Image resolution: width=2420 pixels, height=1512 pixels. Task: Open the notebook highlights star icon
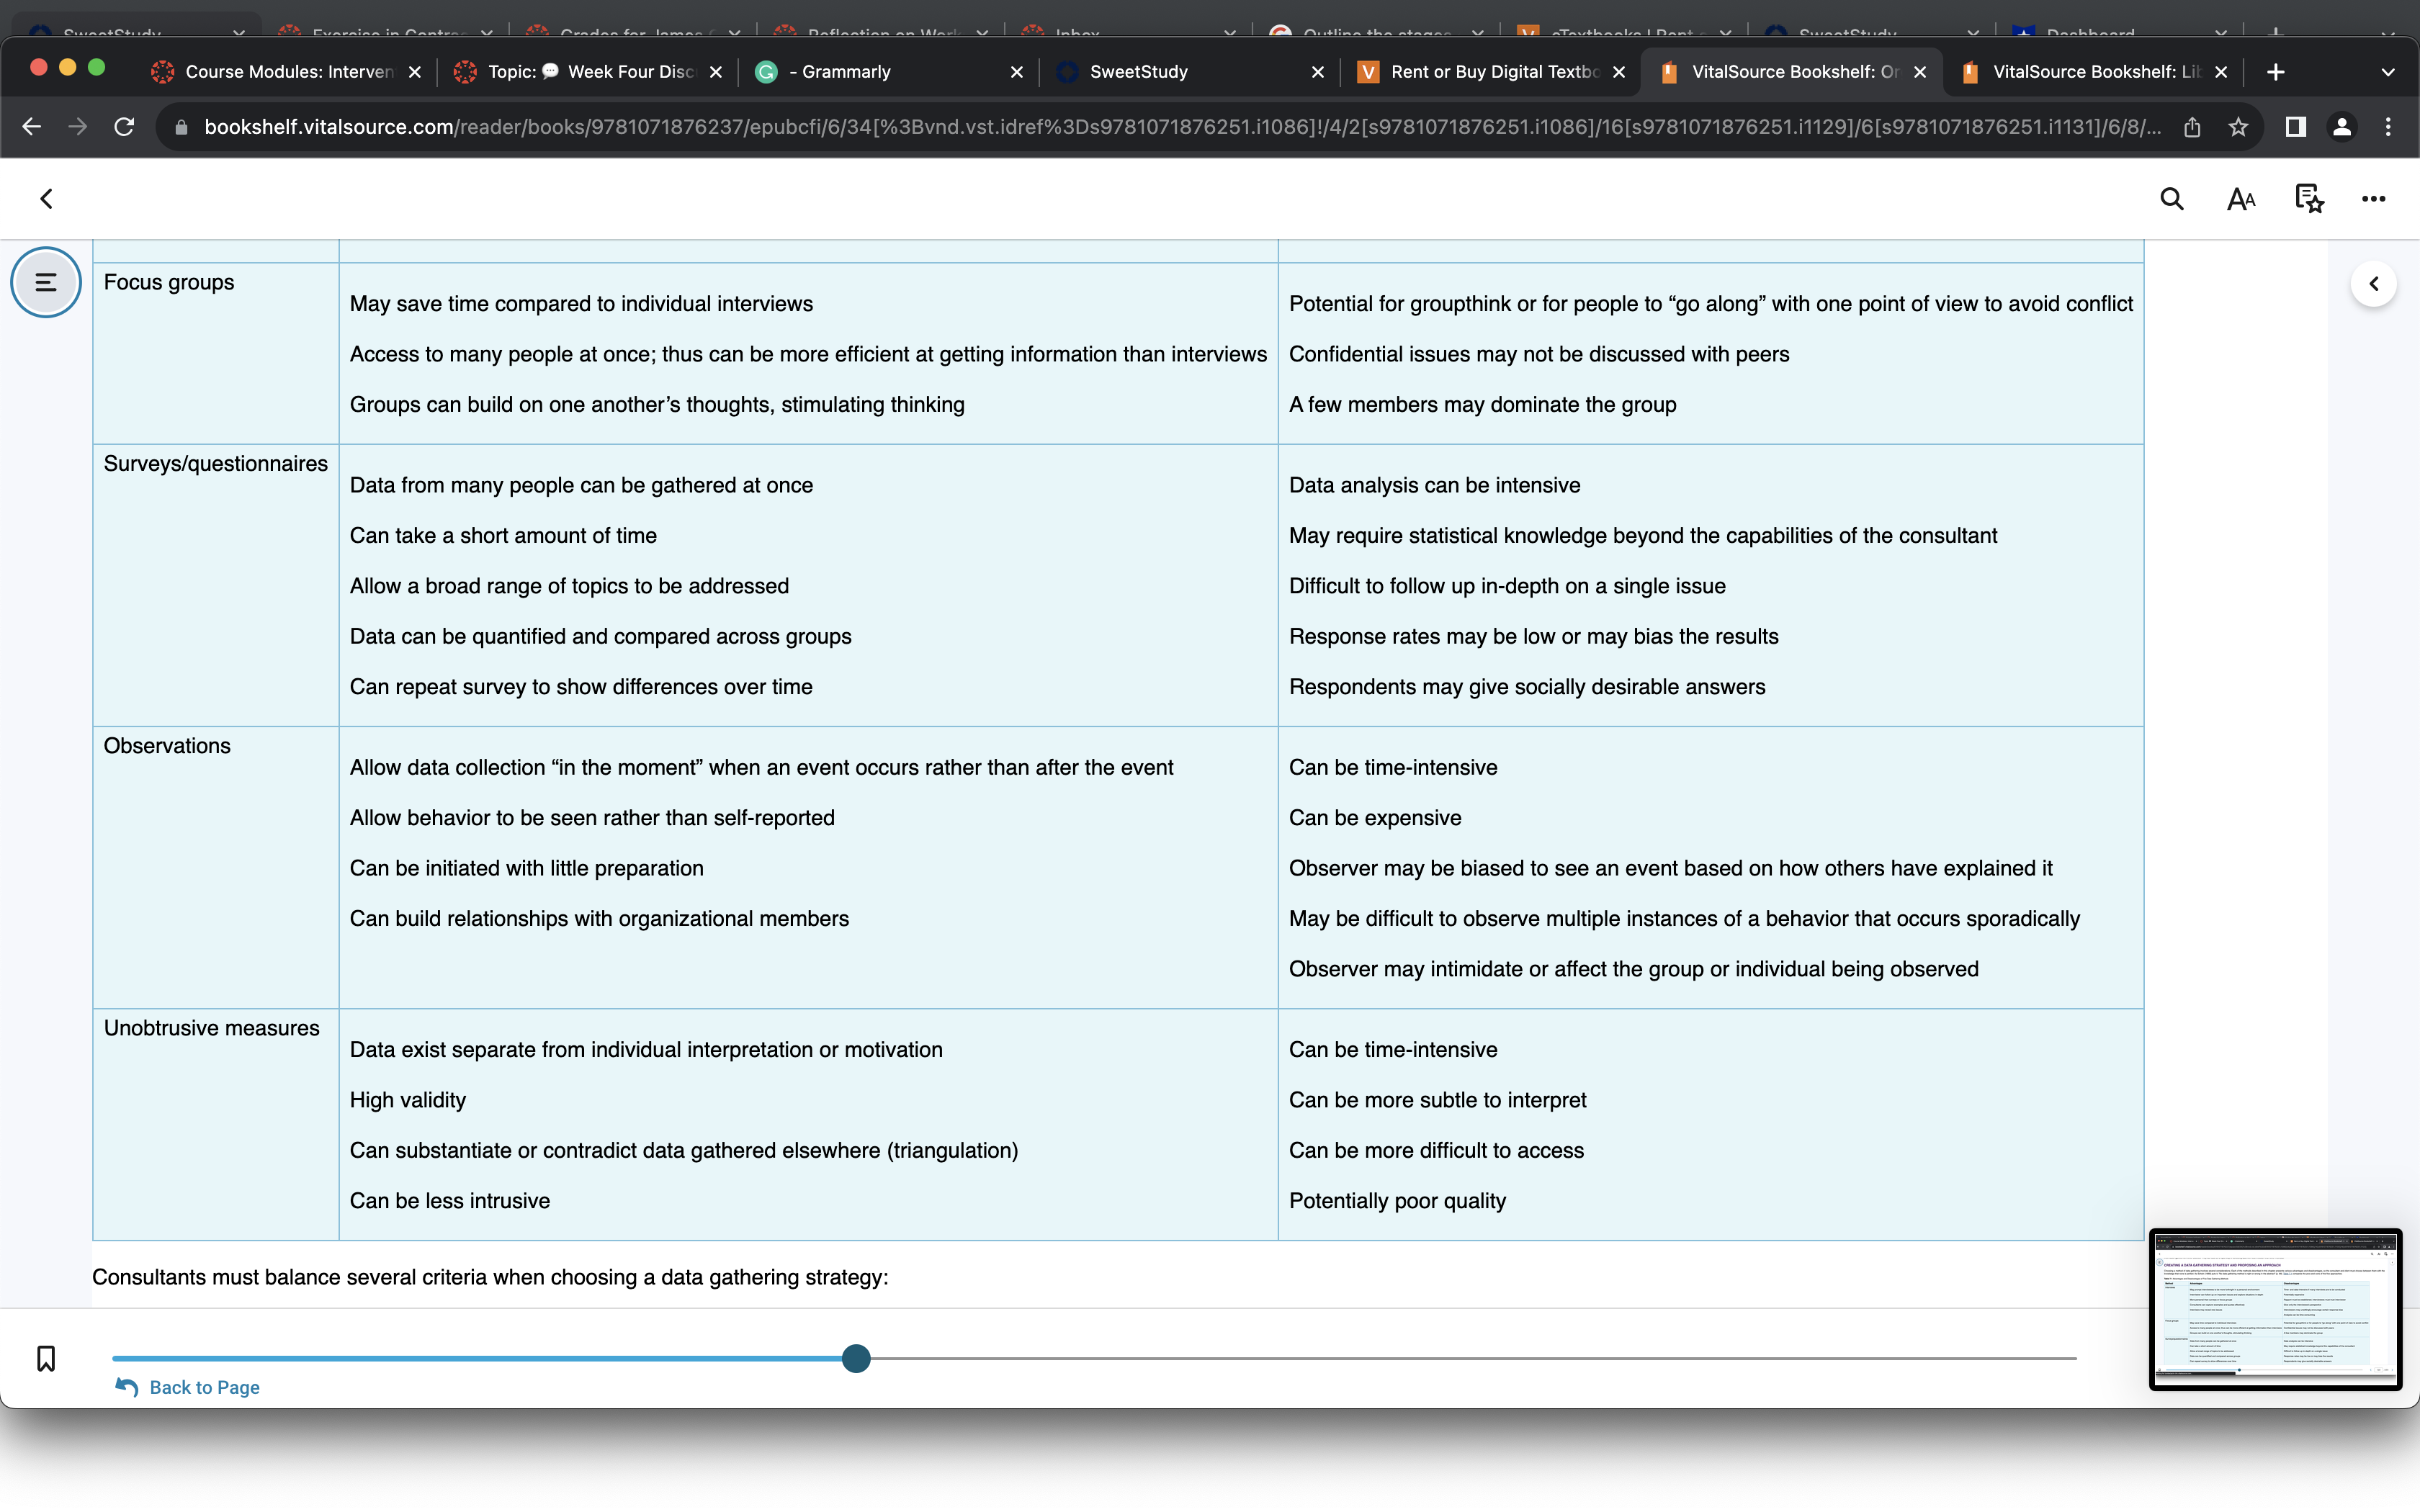(x=2309, y=199)
